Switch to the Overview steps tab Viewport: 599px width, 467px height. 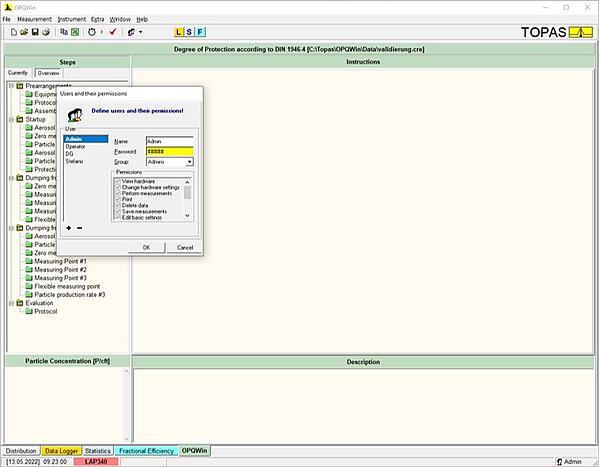click(48, 73)
